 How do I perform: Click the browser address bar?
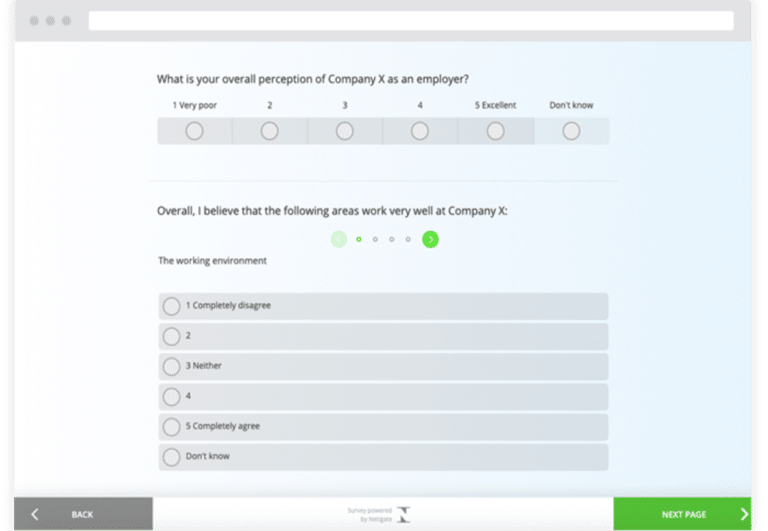410,21
